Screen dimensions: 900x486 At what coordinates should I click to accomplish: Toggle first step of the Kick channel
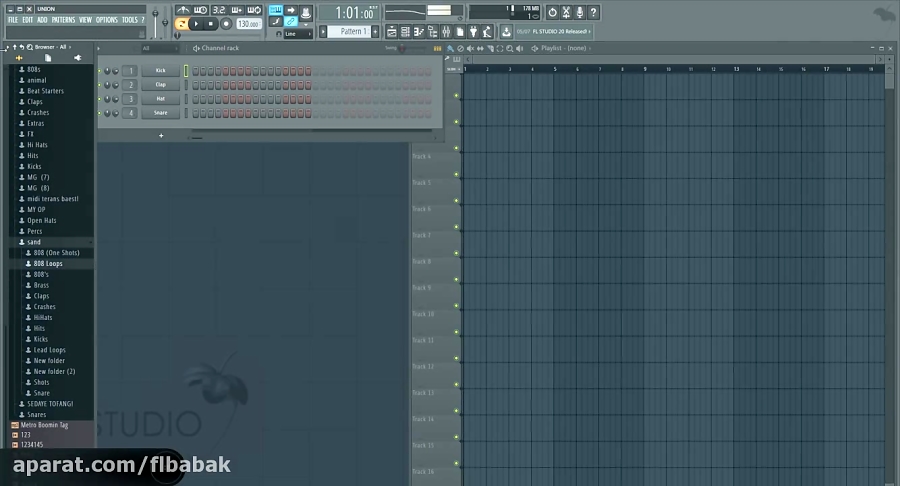(196, 71)
